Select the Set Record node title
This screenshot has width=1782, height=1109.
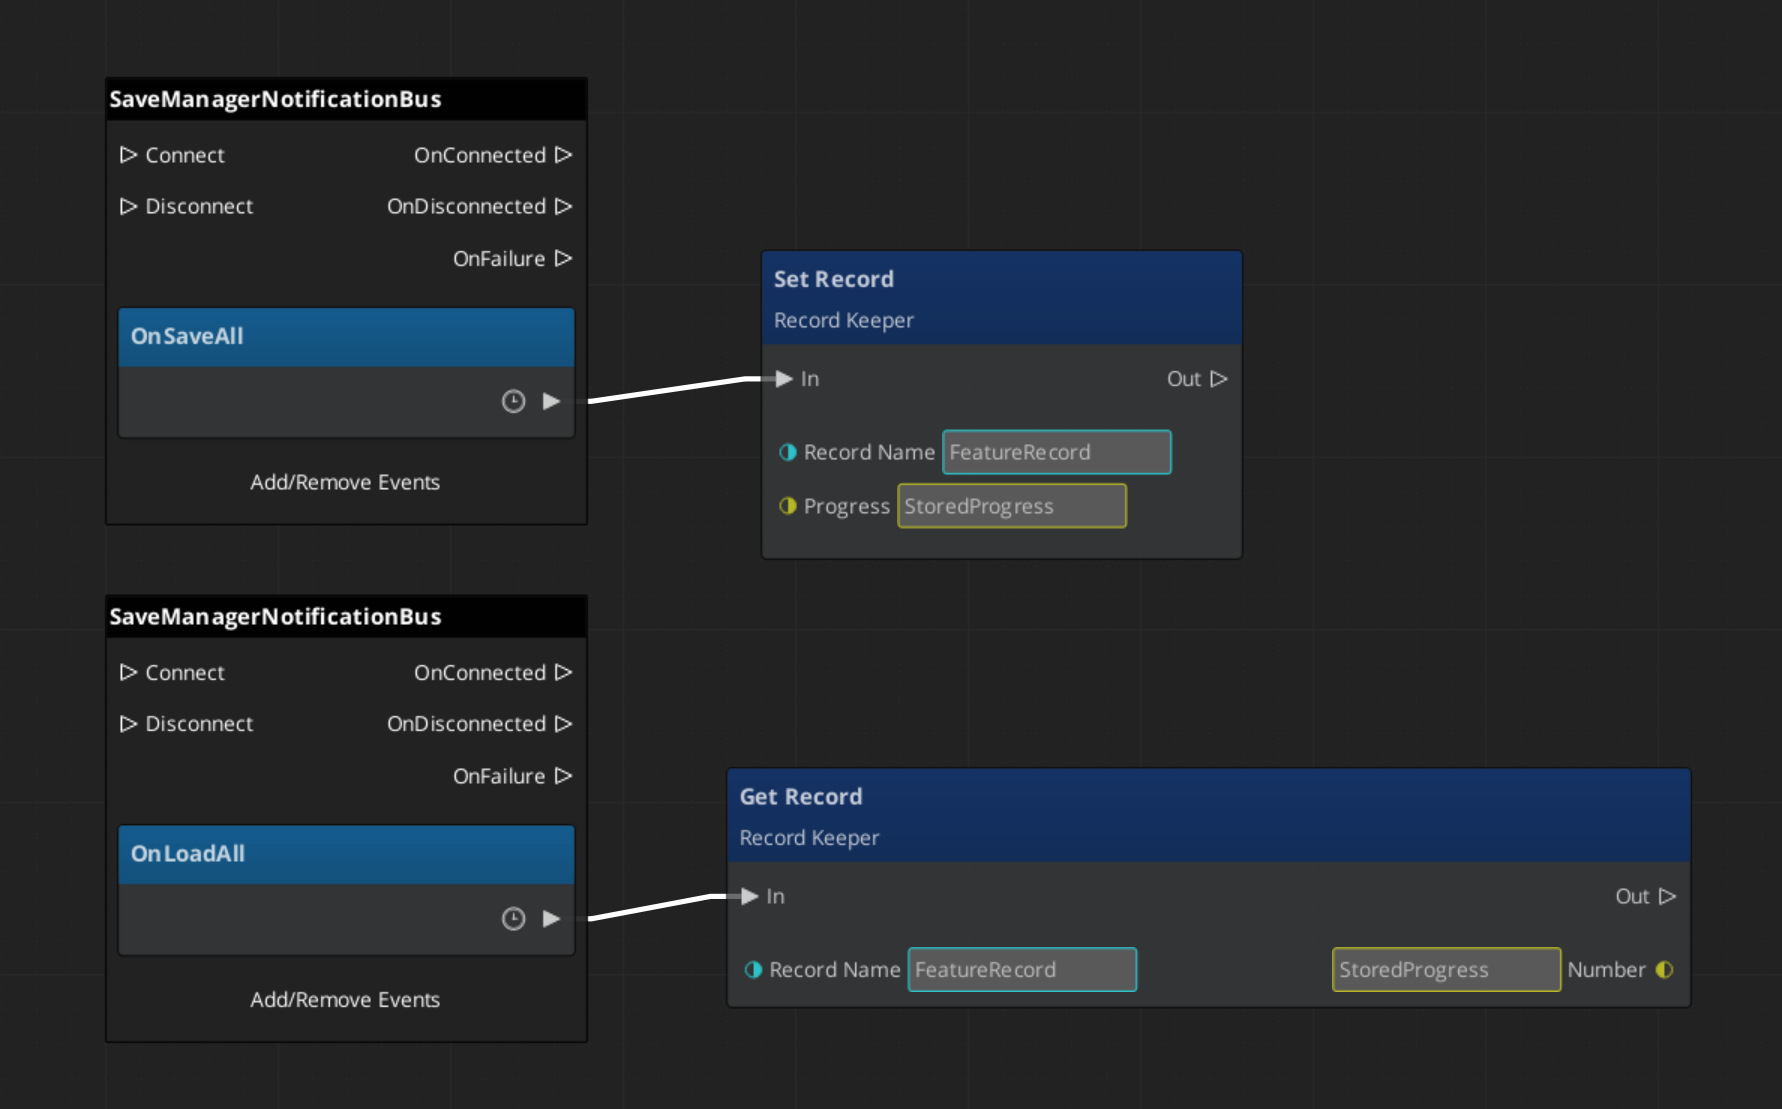click(834, 279)
